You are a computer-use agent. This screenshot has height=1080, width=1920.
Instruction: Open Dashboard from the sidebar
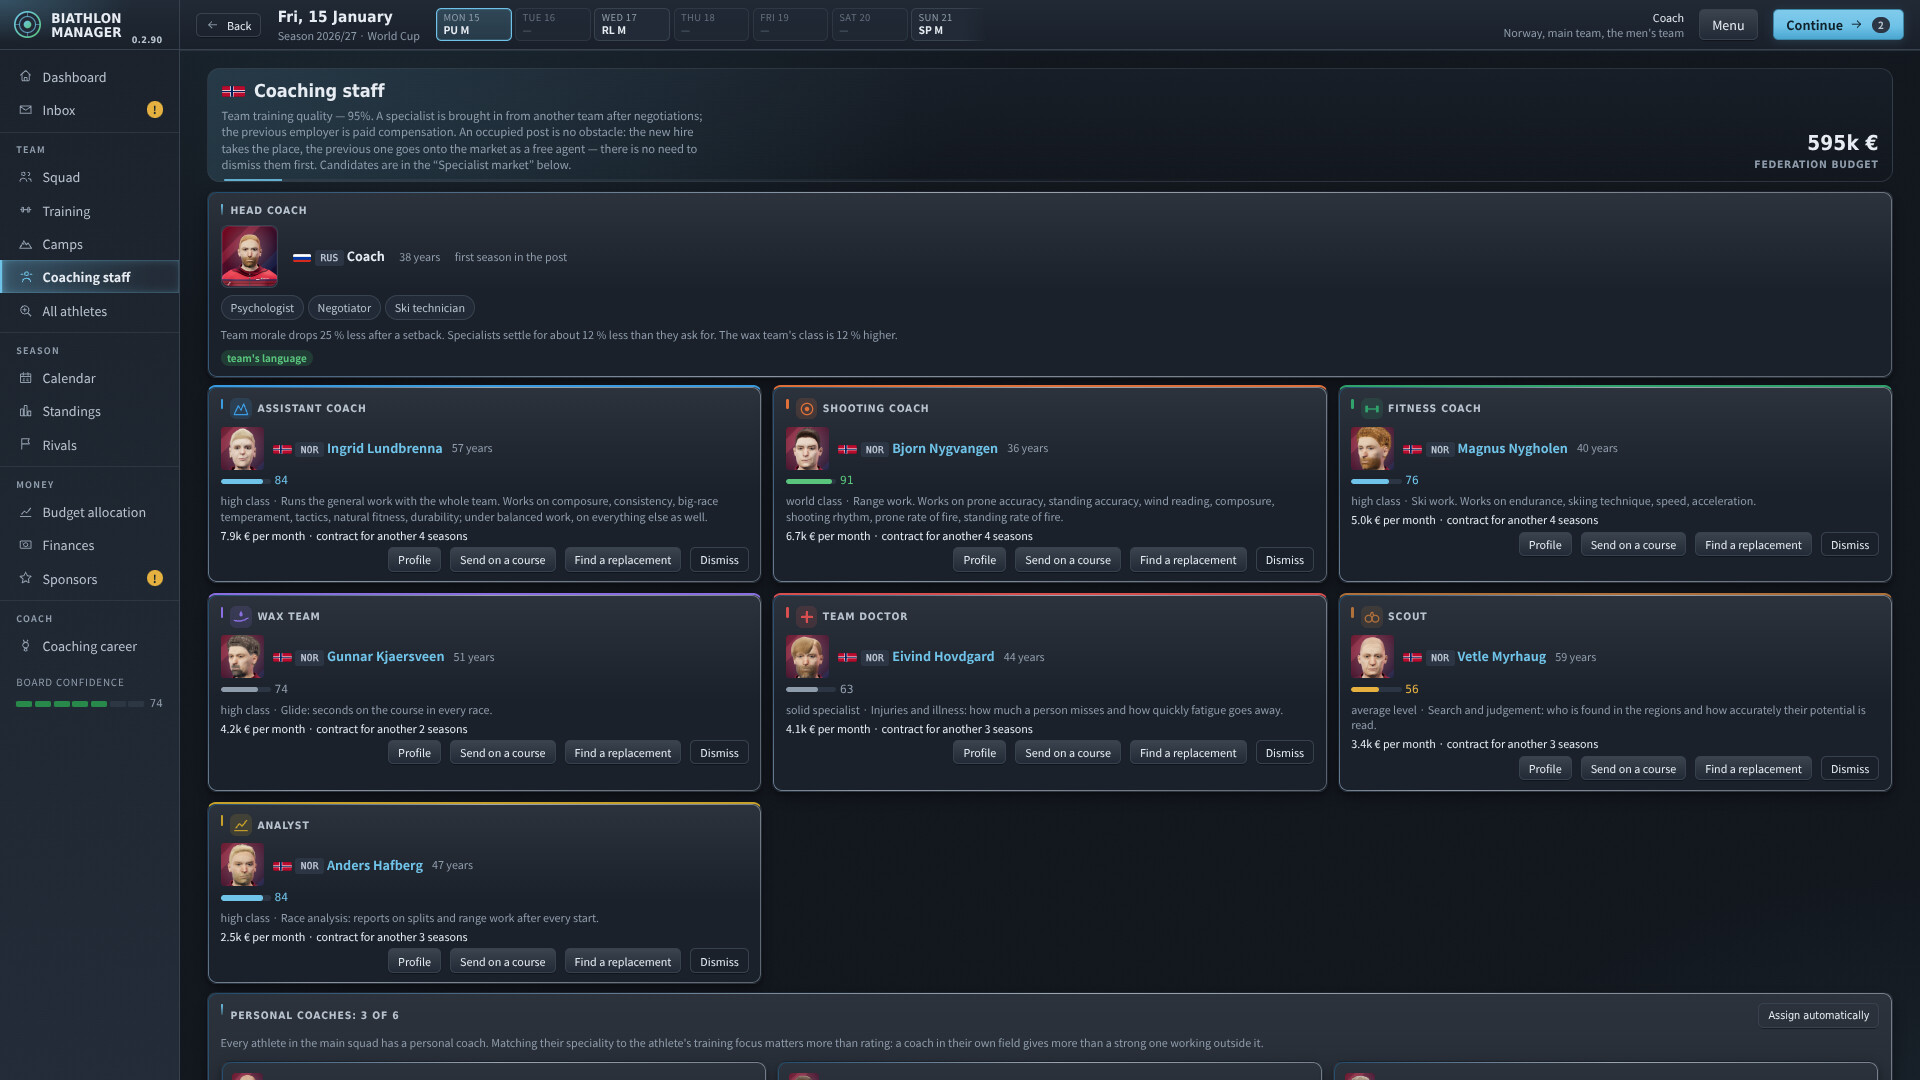pyautogui.click(x=90, y=77)
